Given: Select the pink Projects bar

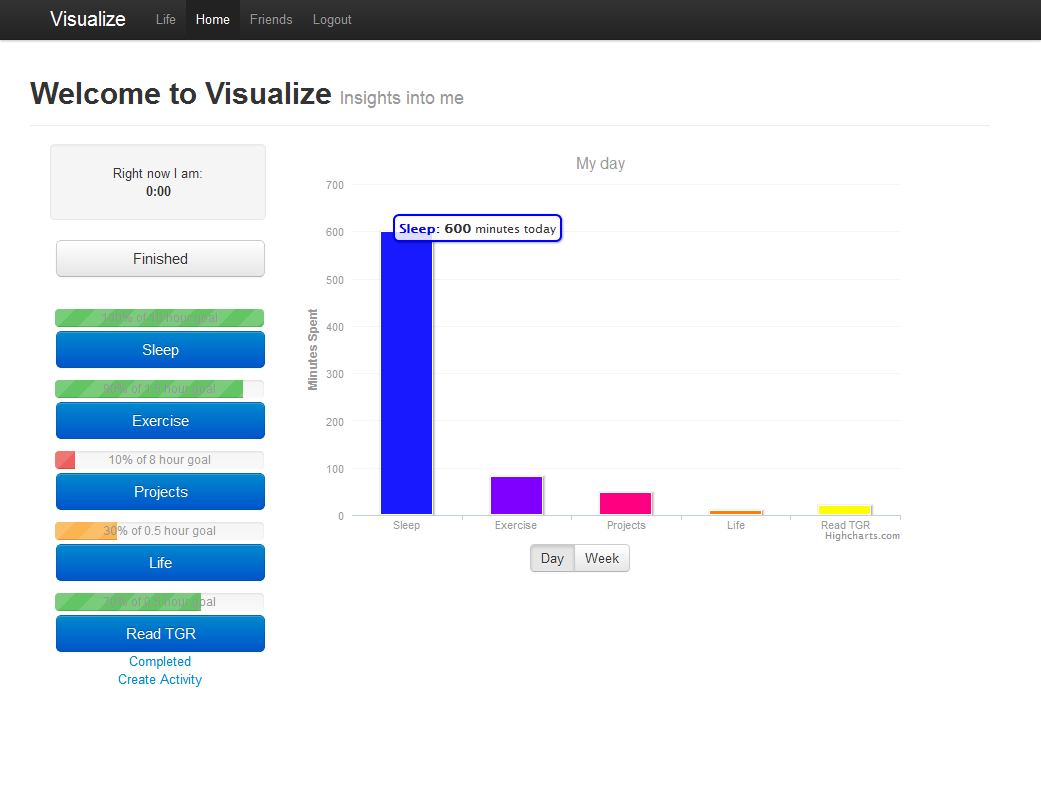Looking at the screenshot, I should click(626, 504).
